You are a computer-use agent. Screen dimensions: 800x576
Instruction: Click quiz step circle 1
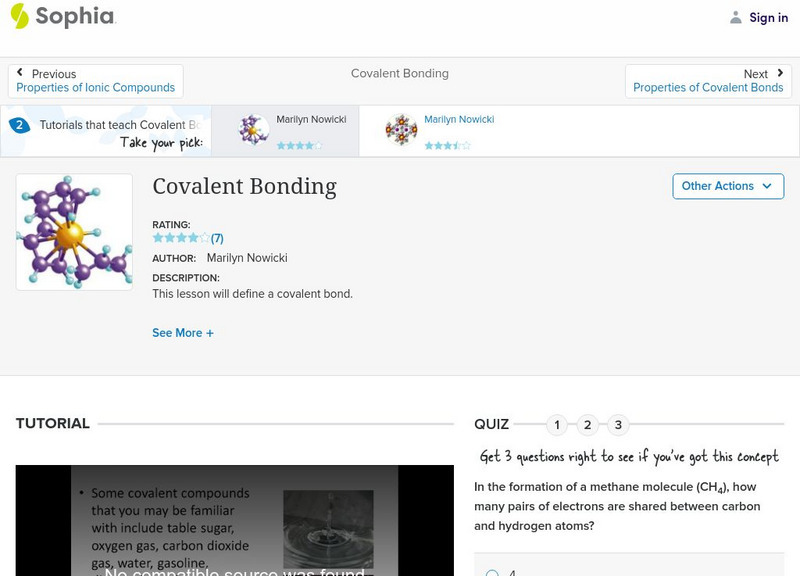point(556,424)
